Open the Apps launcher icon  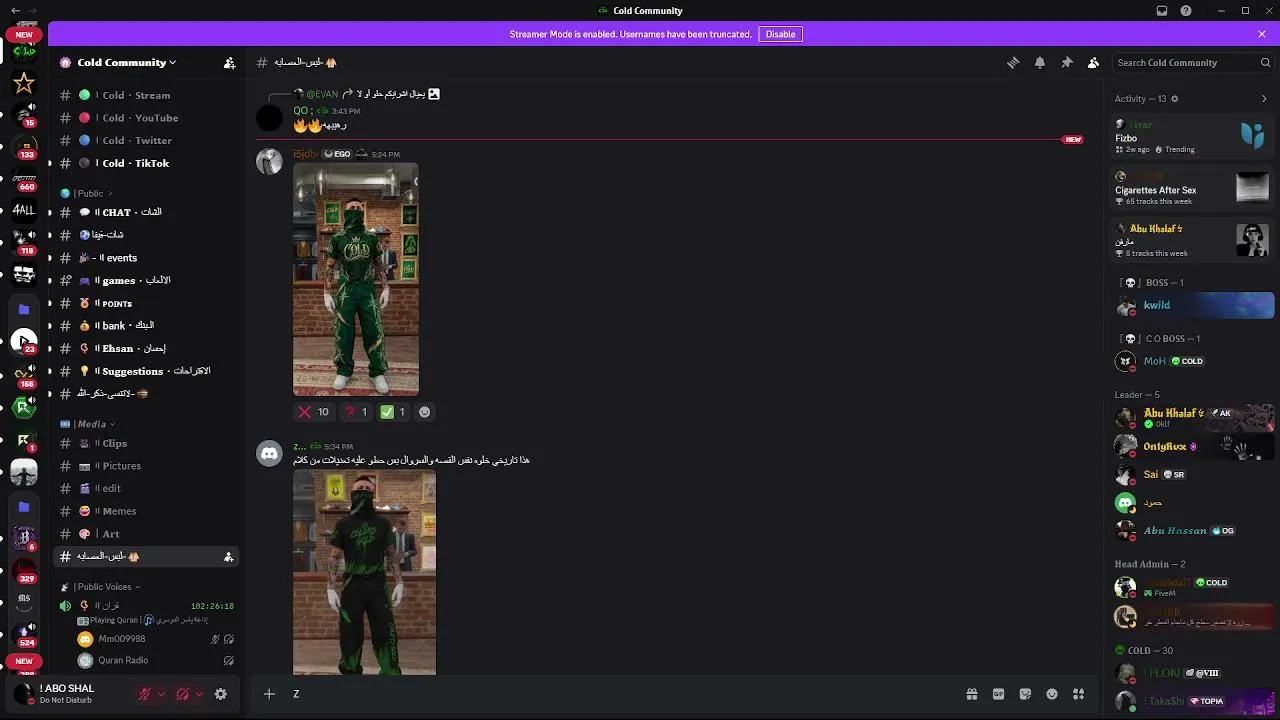[1078, 694]
